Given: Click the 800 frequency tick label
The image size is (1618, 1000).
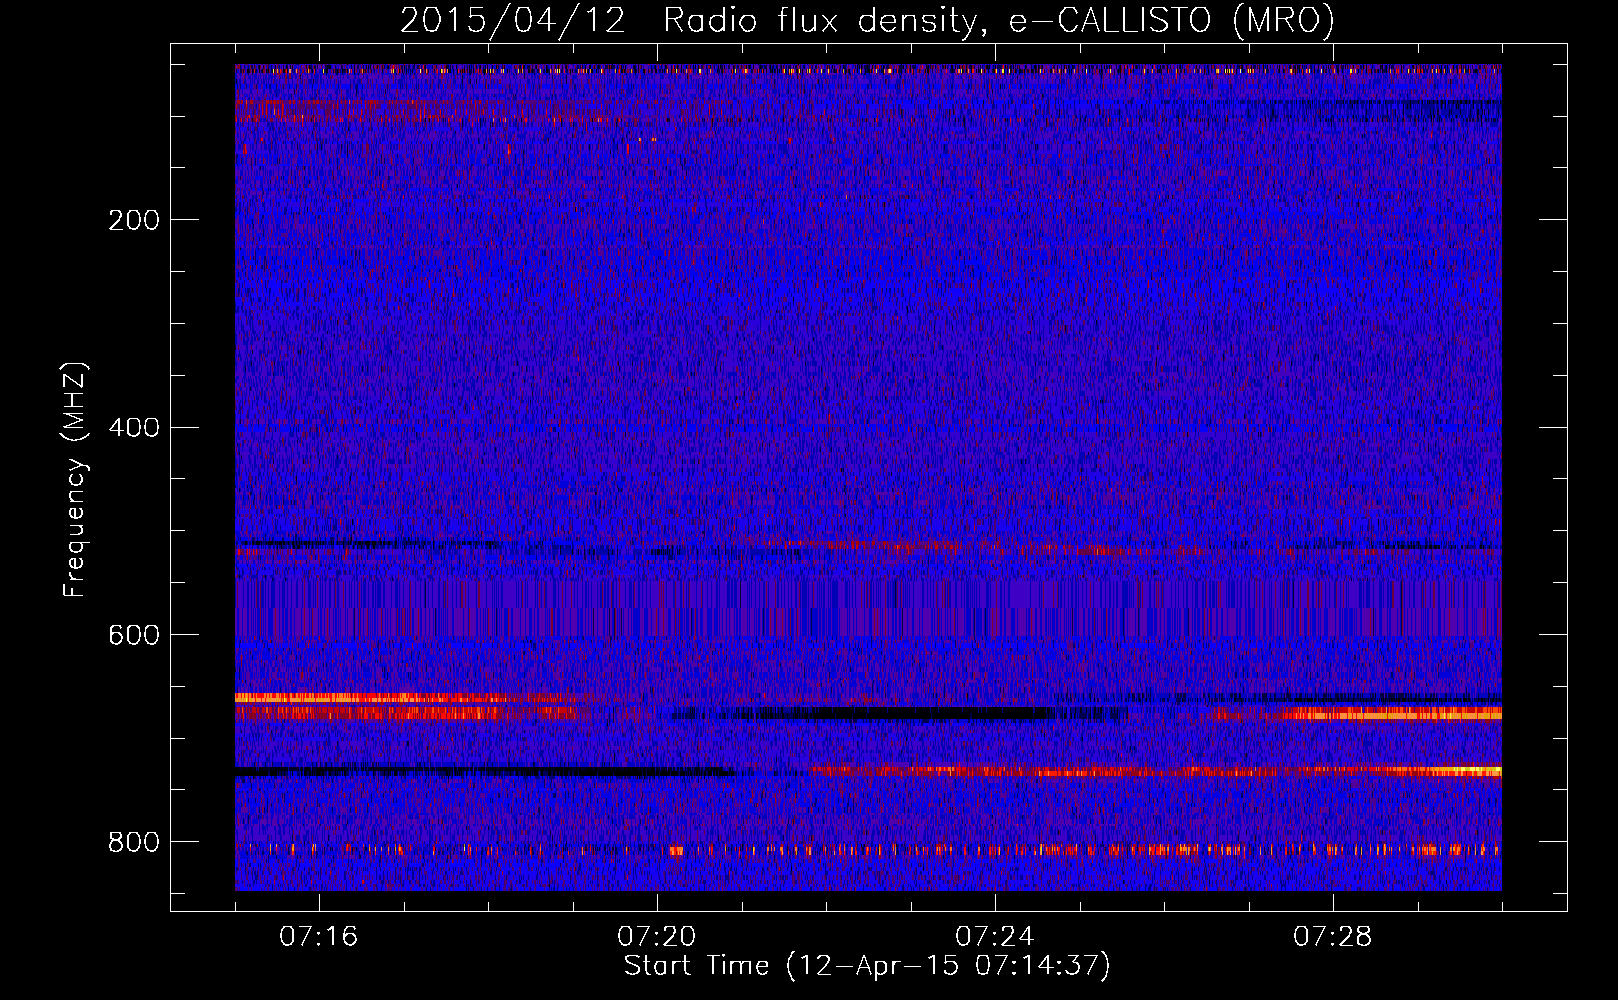Looking at the screenshot, I should point(134,843).
